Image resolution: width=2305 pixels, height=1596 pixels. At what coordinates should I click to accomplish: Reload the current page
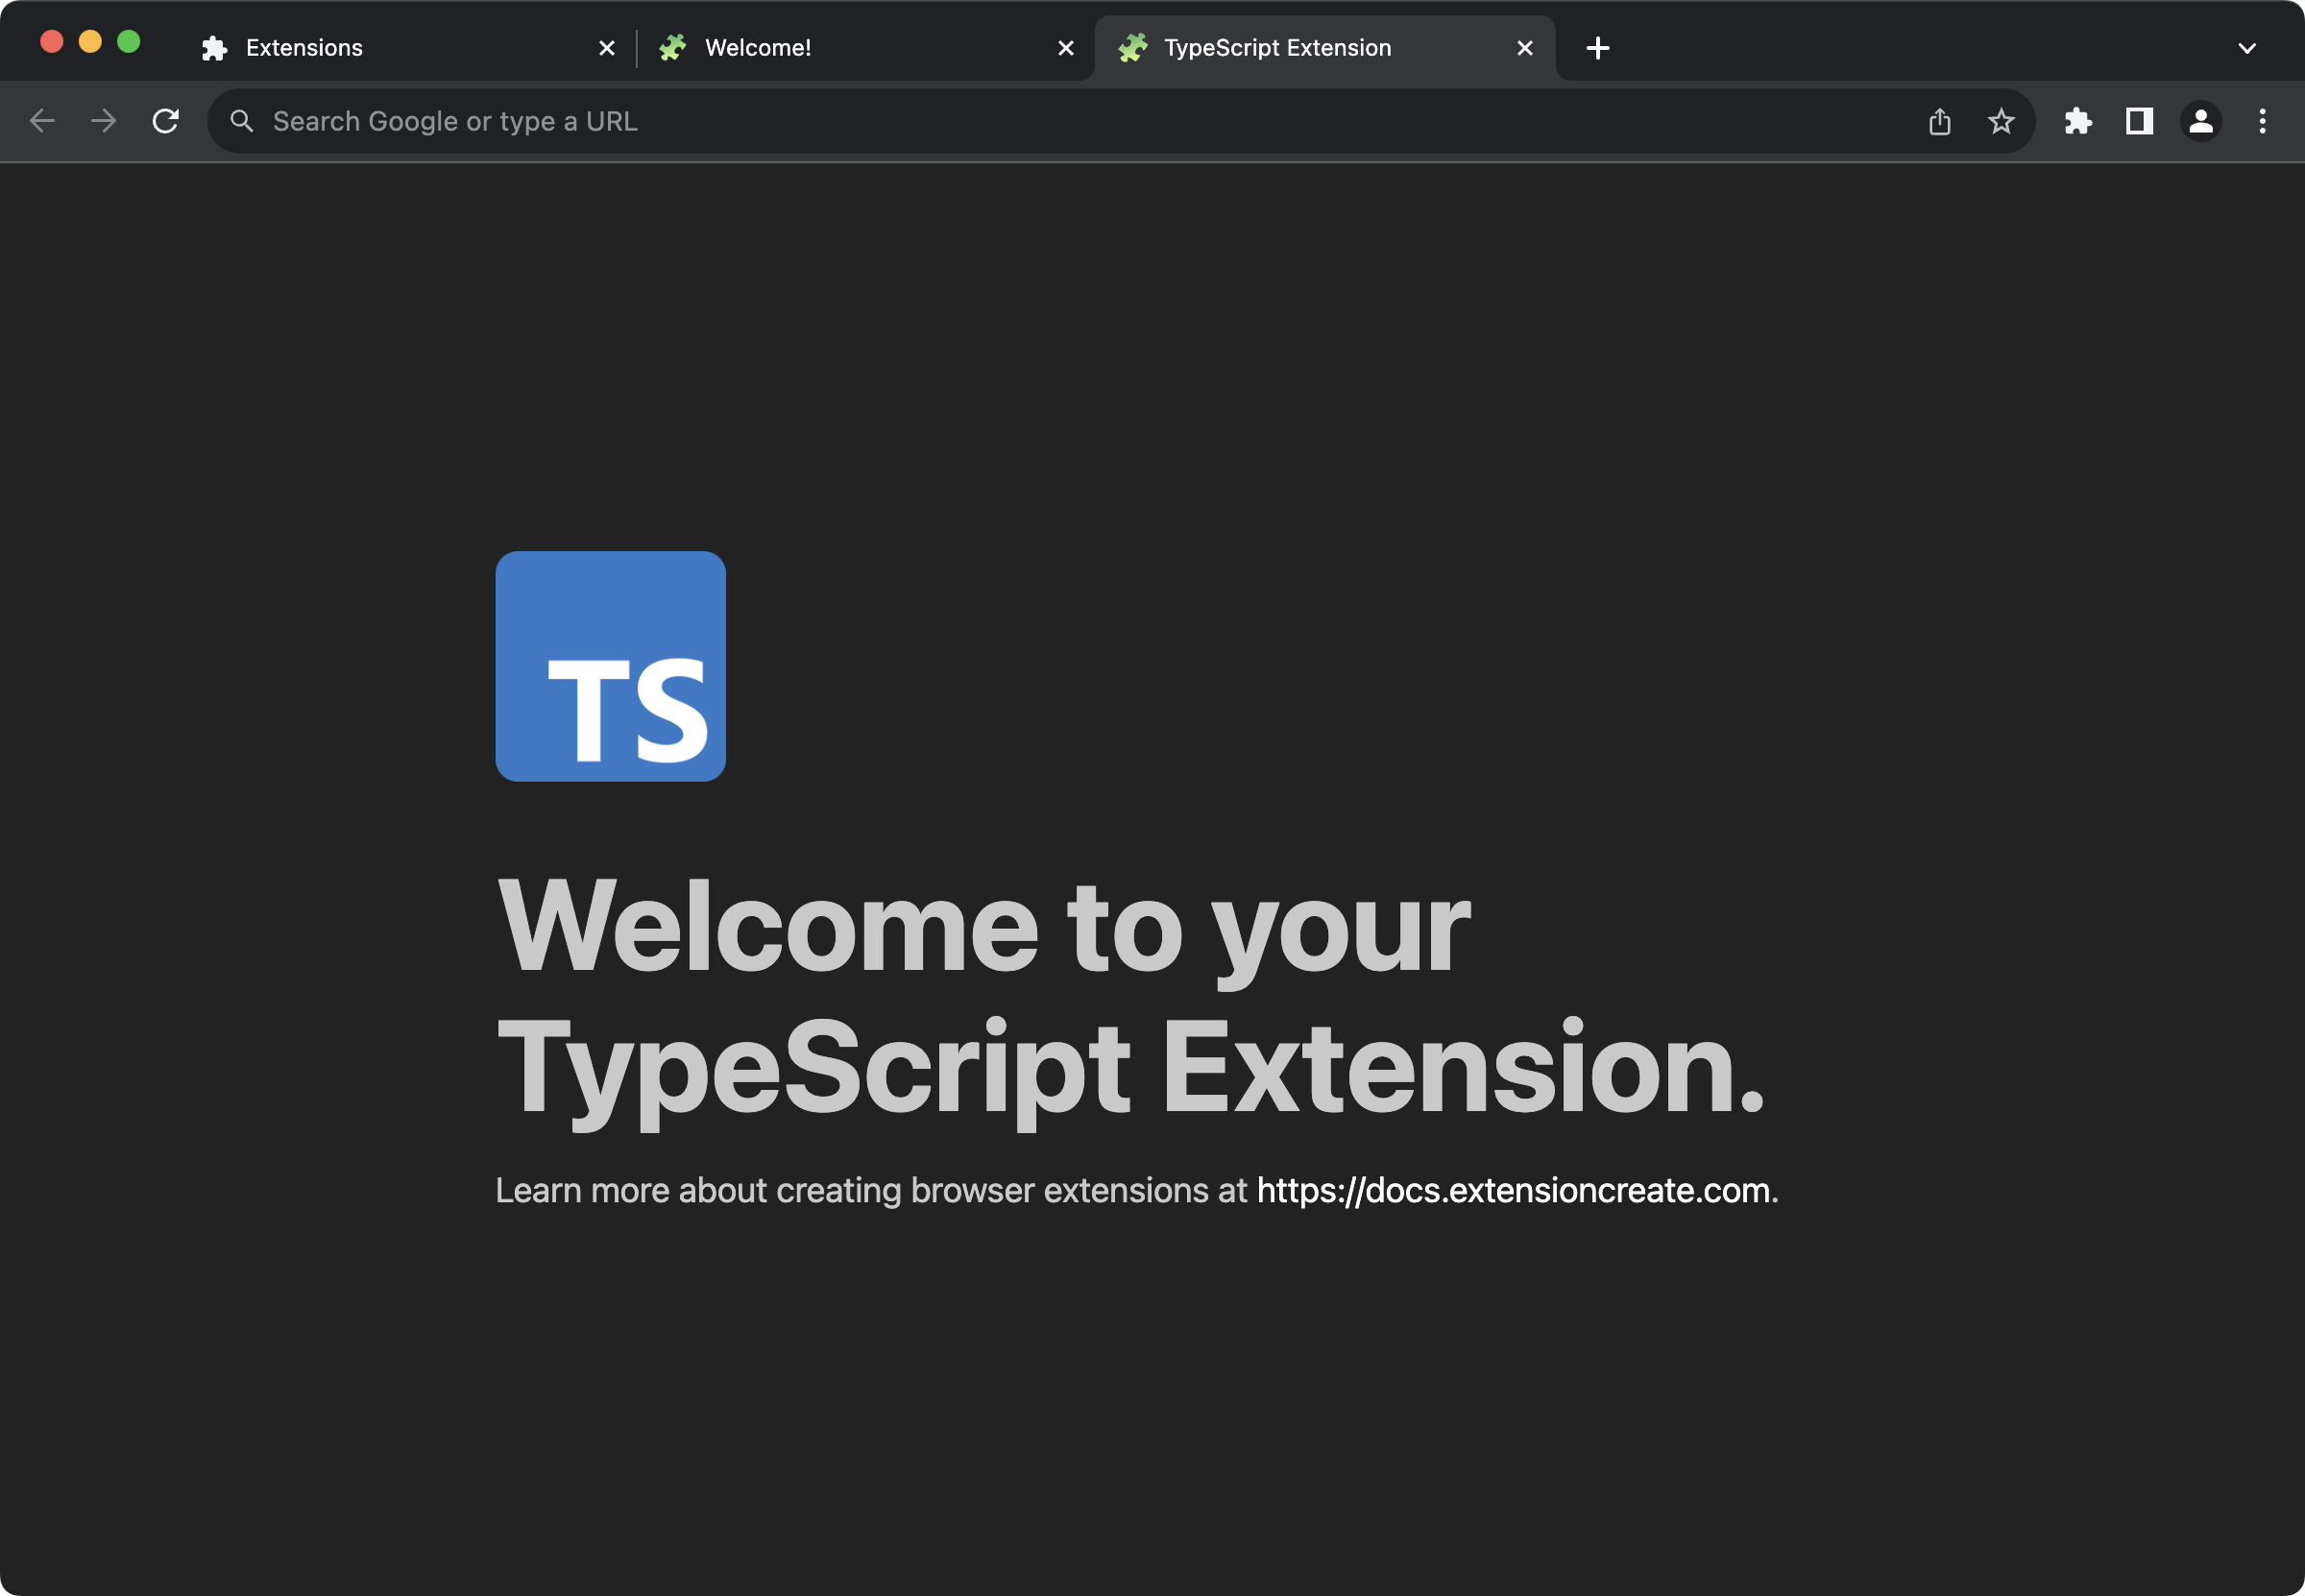[x=165, y=121]
